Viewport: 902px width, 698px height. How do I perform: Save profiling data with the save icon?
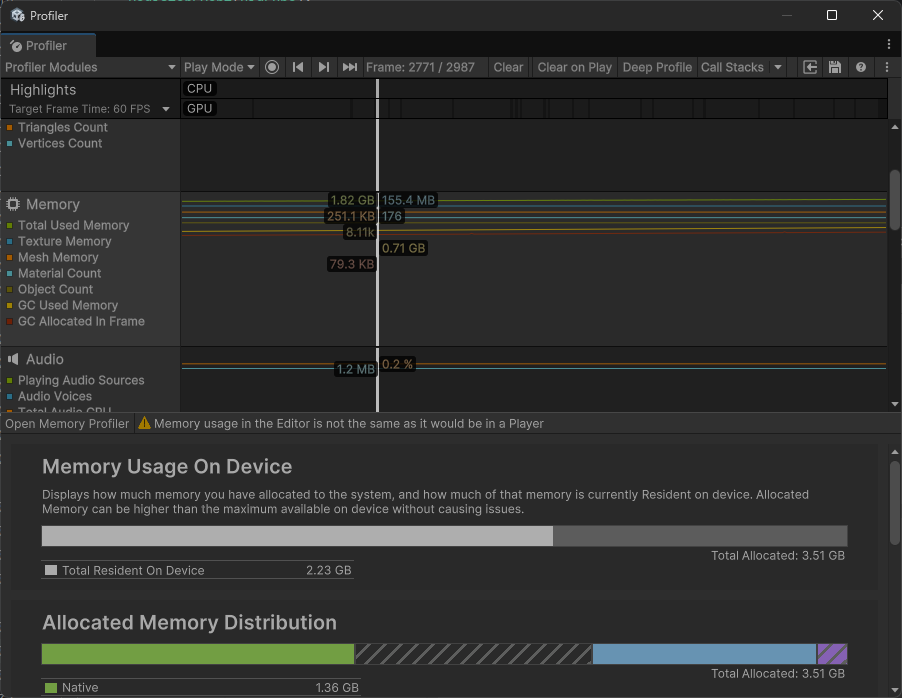(x=834, y=67)
